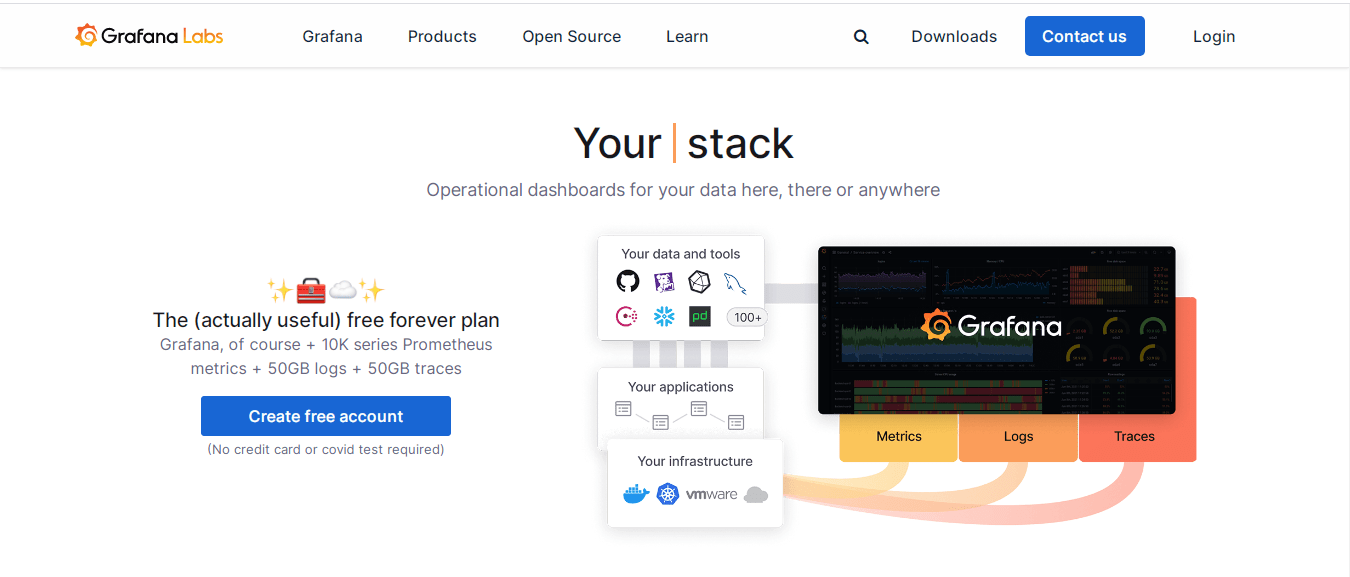The height and width of the screenshot is (577, 1350).
Task: Click the Contact us button
Action: click(1084, 35)
